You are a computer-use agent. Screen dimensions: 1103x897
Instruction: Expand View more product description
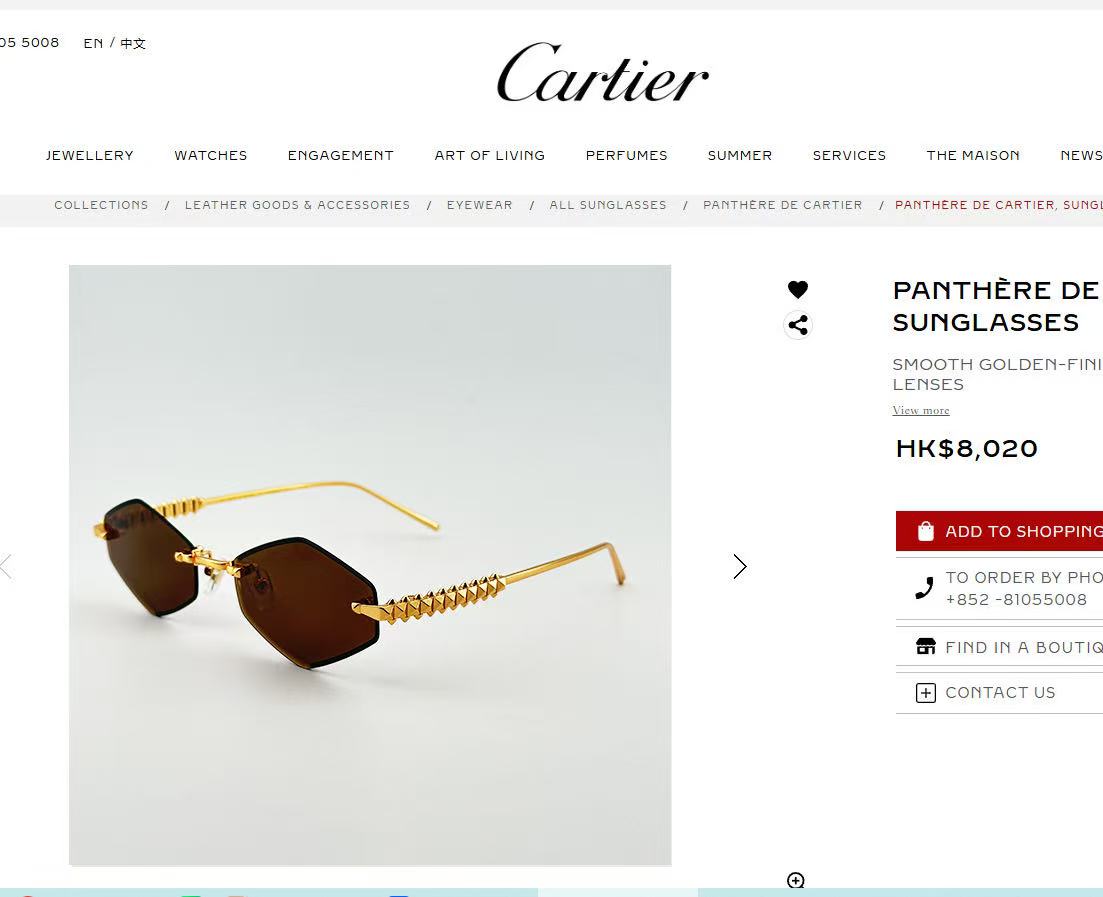click(921, 410)
